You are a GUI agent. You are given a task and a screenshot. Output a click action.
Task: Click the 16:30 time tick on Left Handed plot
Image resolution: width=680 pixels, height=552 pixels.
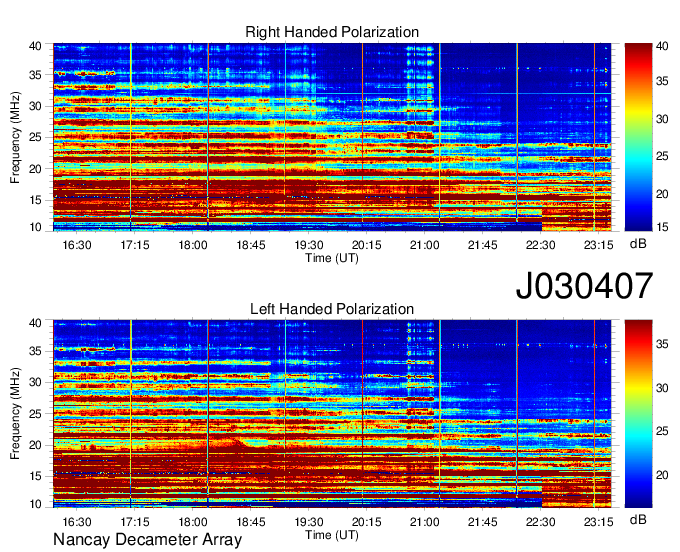point(77,522)
